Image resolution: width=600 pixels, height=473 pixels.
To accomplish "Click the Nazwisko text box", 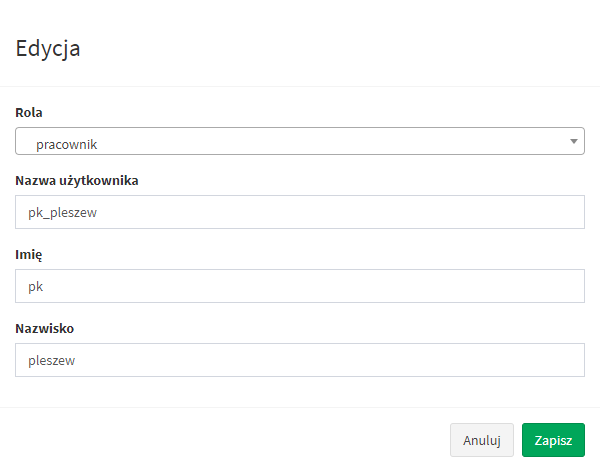I will tap(300, 360).
